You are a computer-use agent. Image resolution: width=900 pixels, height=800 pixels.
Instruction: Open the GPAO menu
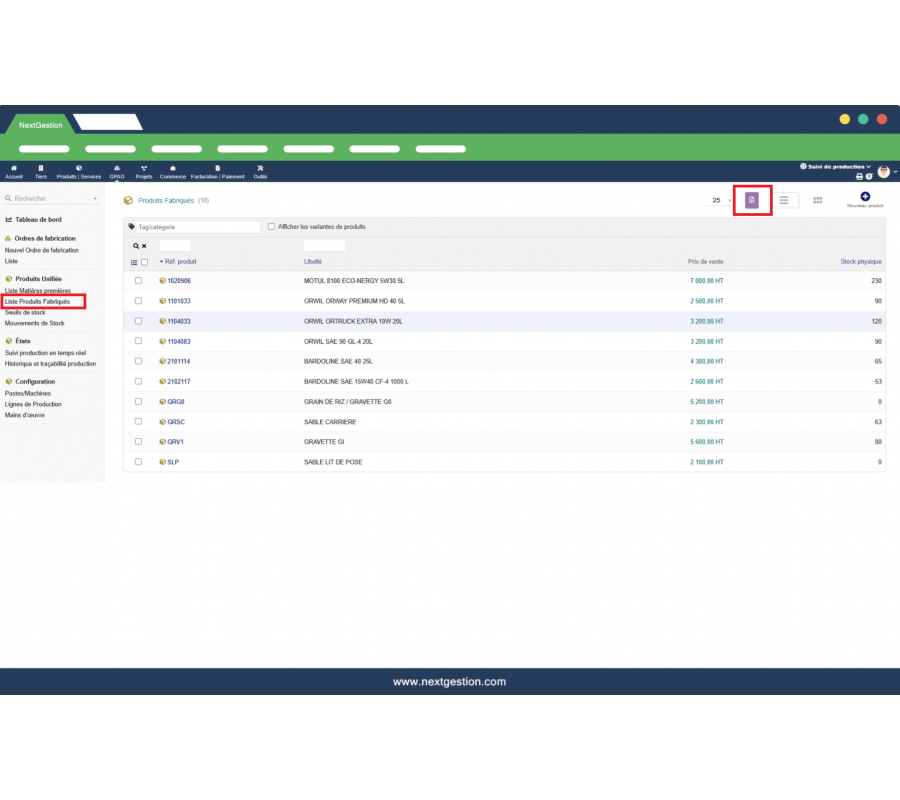click(x=117, y=171)
